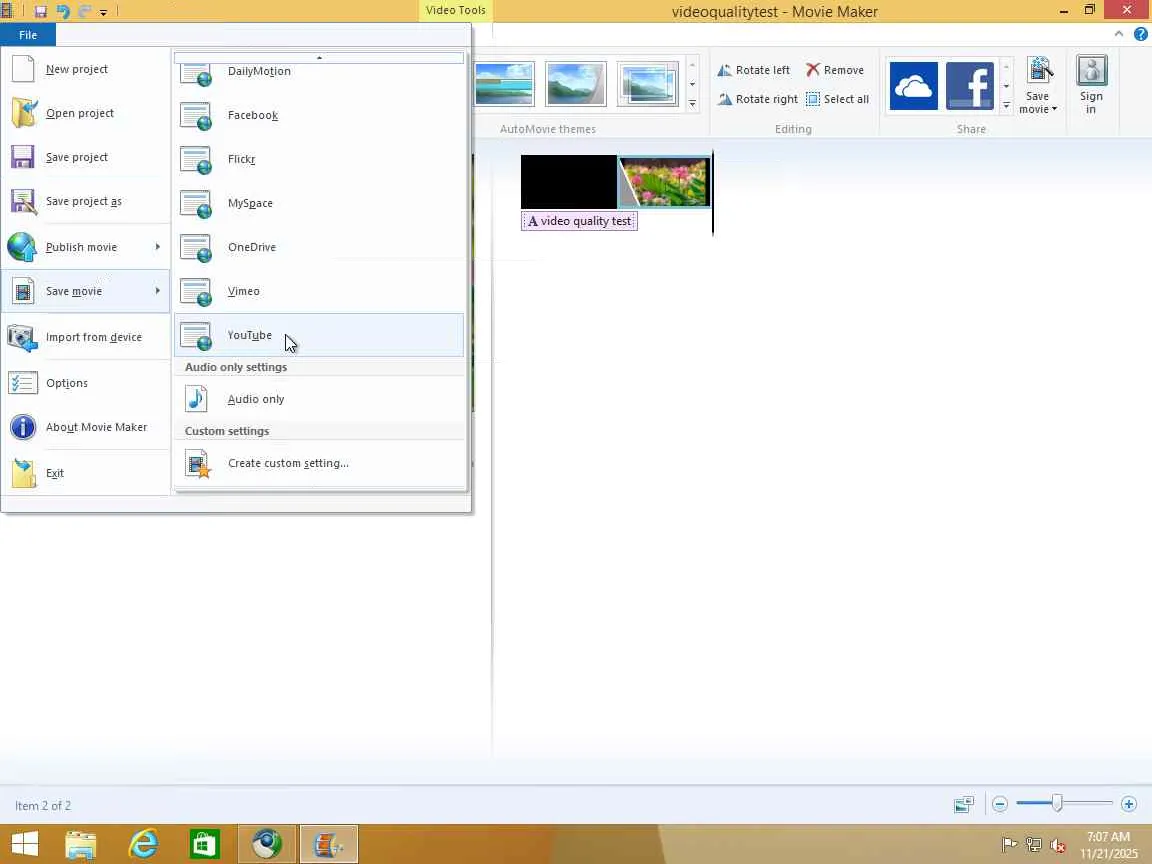
Task: Remove the selected item
Action: (835, 70)
